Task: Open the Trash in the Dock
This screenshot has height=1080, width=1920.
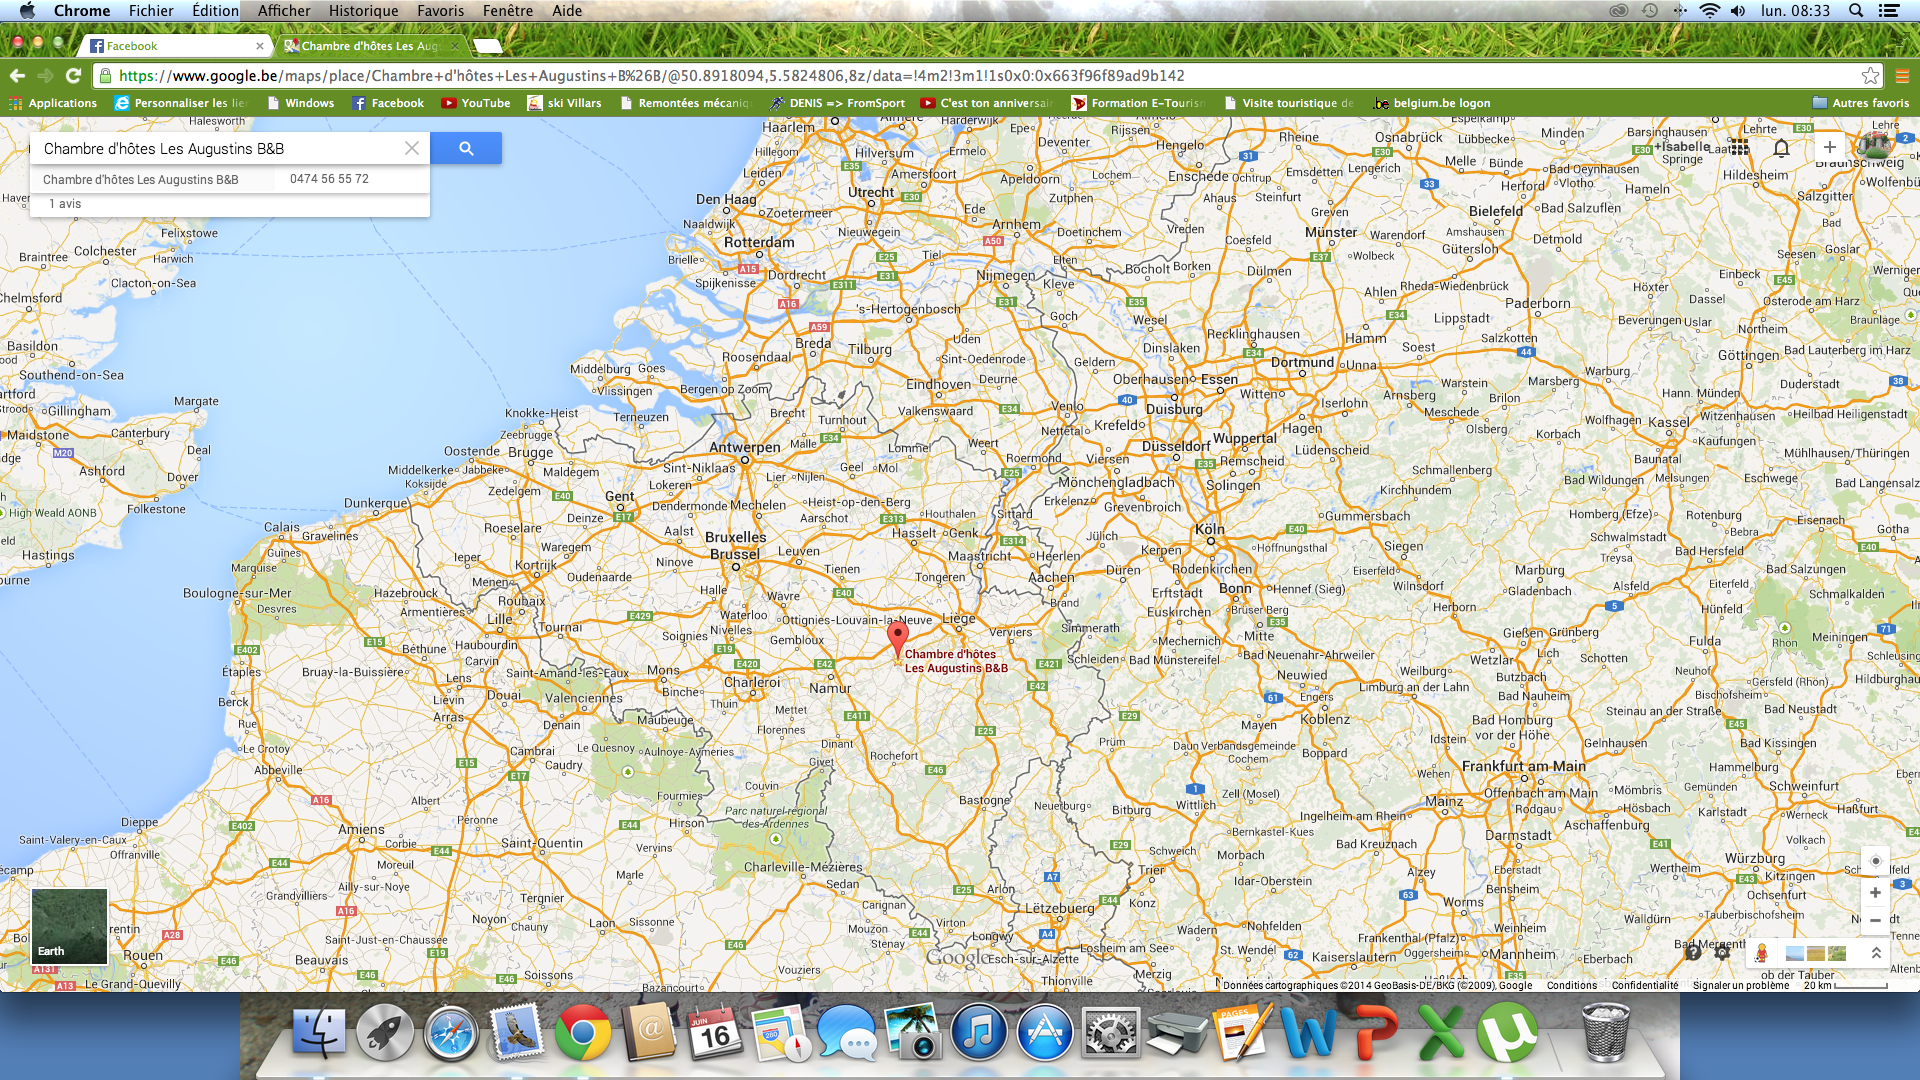Action: pyautogui.click(x=1605, y=1033)
